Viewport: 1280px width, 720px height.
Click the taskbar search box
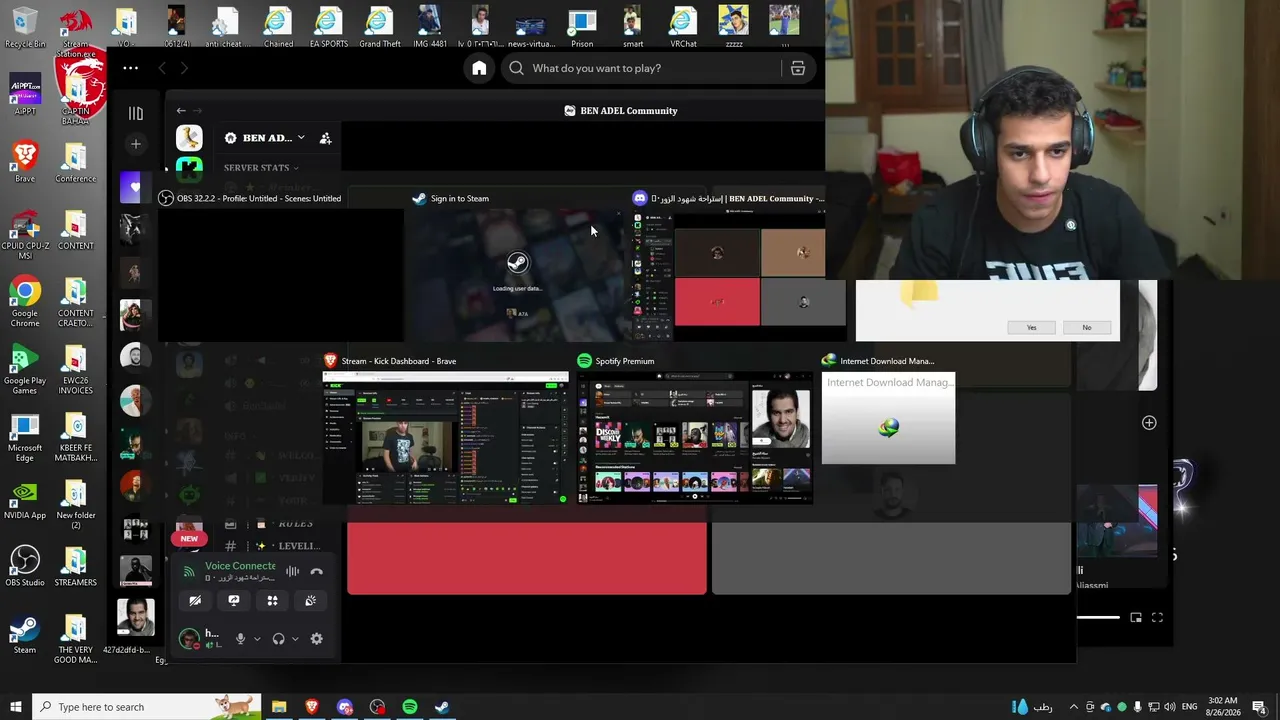tap(147, 707)
